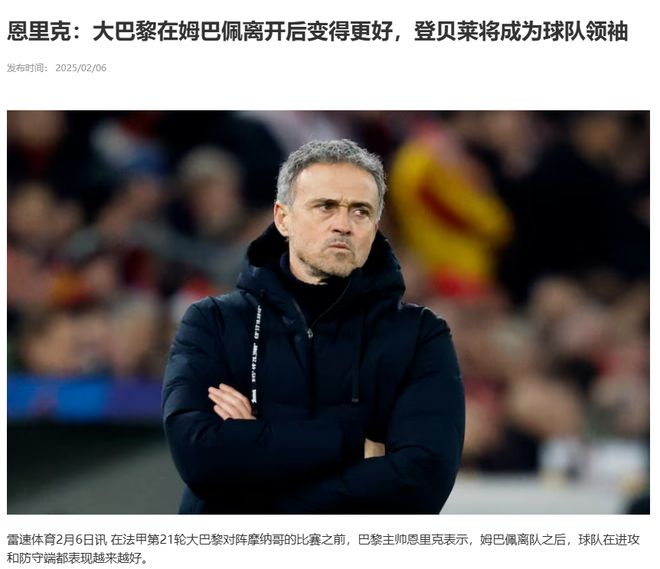
Task: Click the last line 和防守端都表现越来越好
Action: coord(75,558)
